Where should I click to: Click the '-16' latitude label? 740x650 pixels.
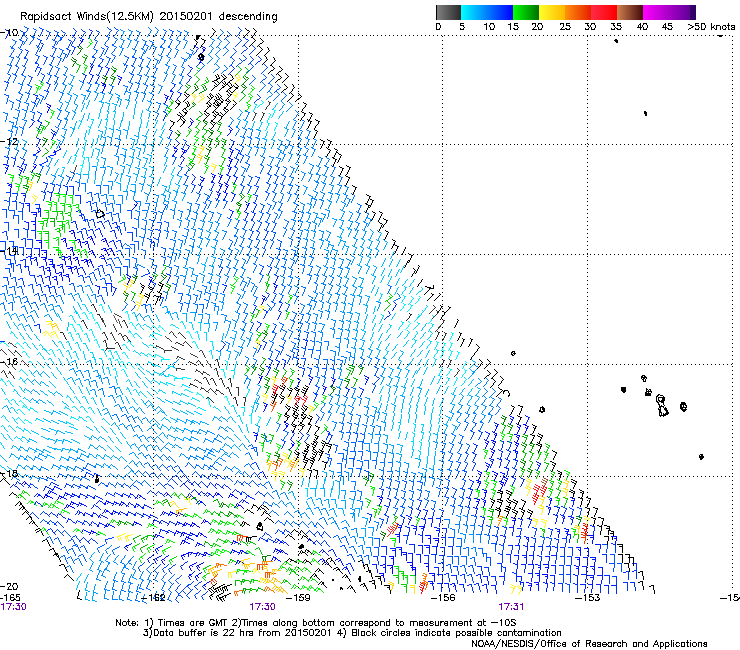click(10, 362)
